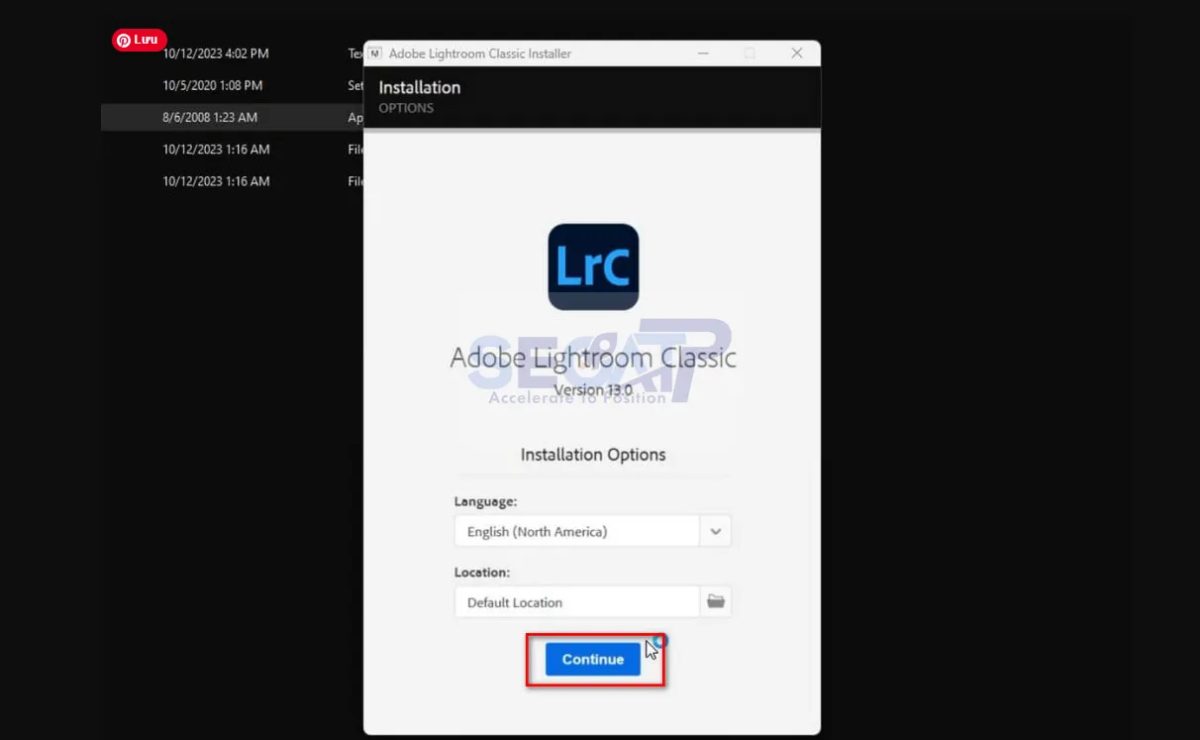Browse for location via folder icon
The image size is (1200, 740).
(x=715, y=602)
